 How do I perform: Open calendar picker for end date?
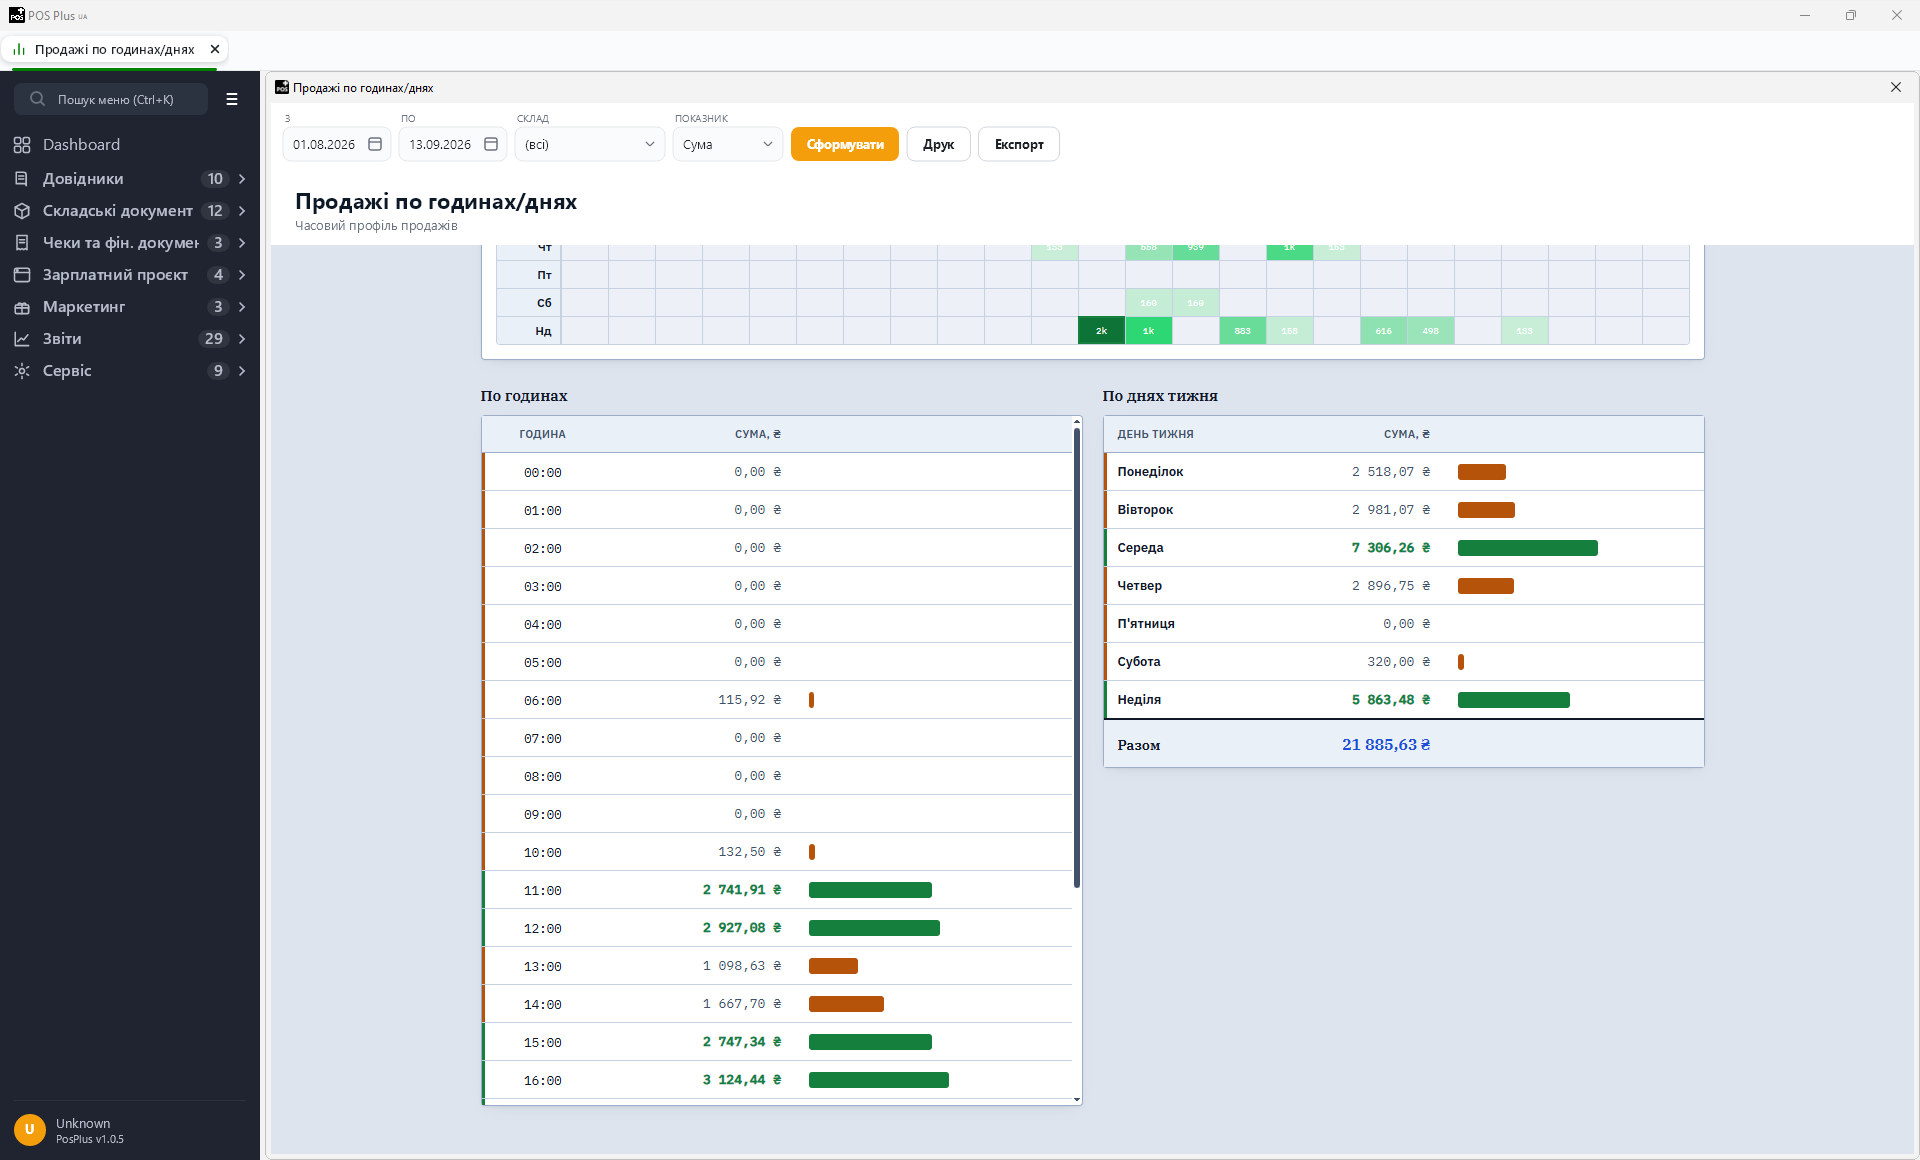coord(491,144)
